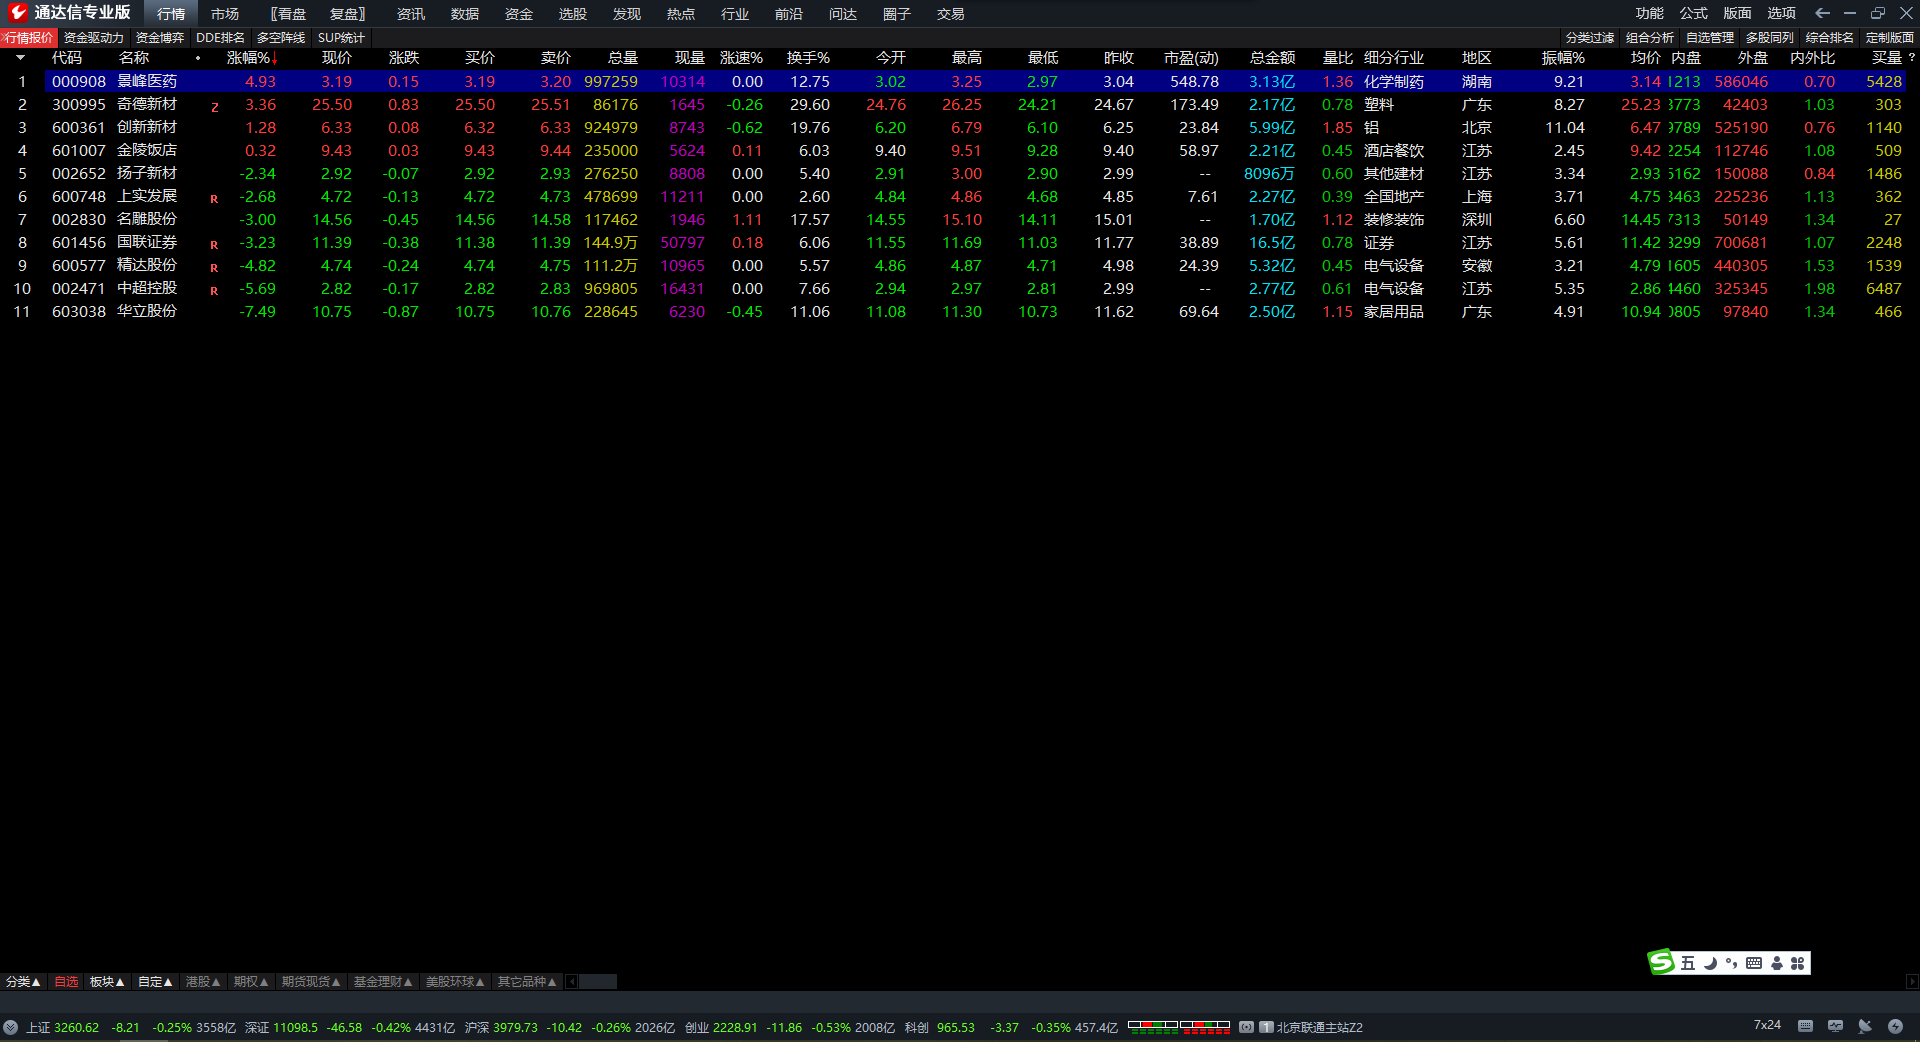The height and width of the screenshot is (1042, 1920).
Task: Click the 多股同列 button
Action: click(1770, 38)
